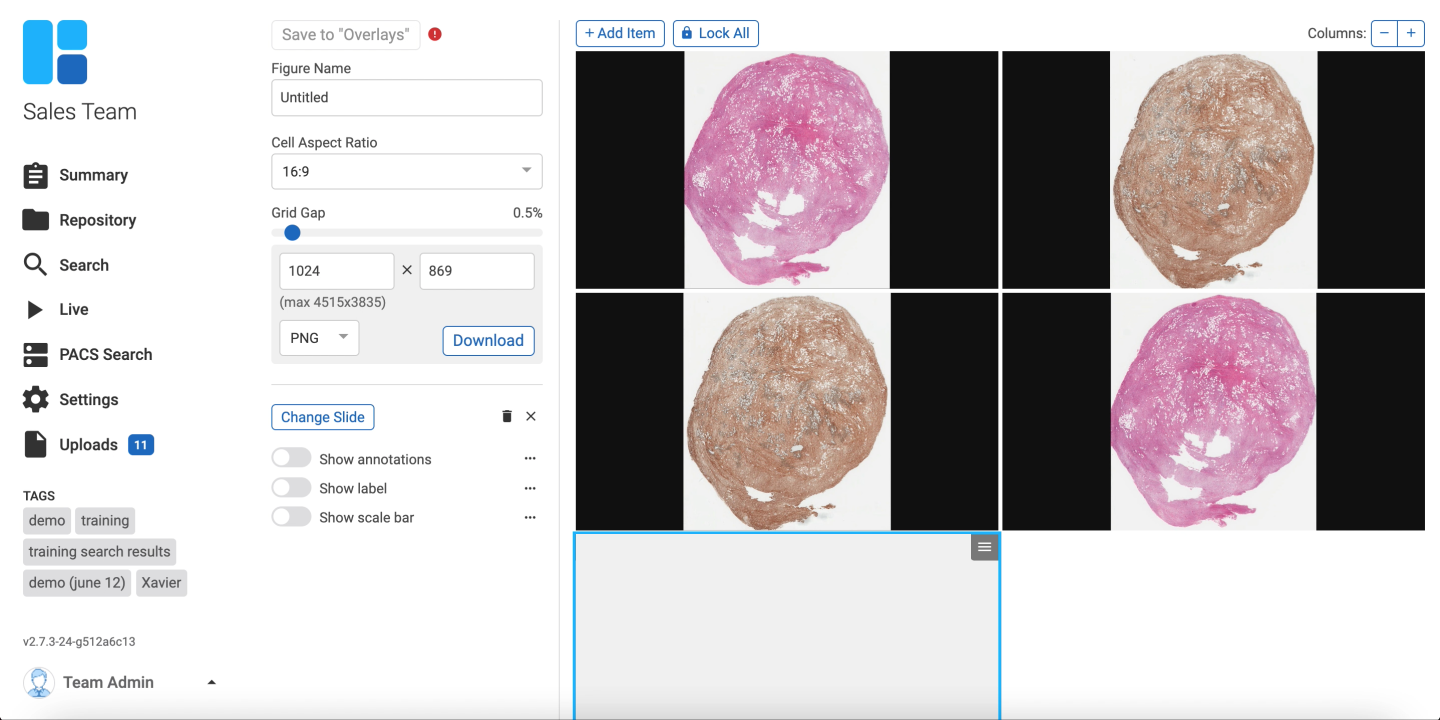Close the cell options with X
Screen dimensions: 1440x720
pos(531,416)
